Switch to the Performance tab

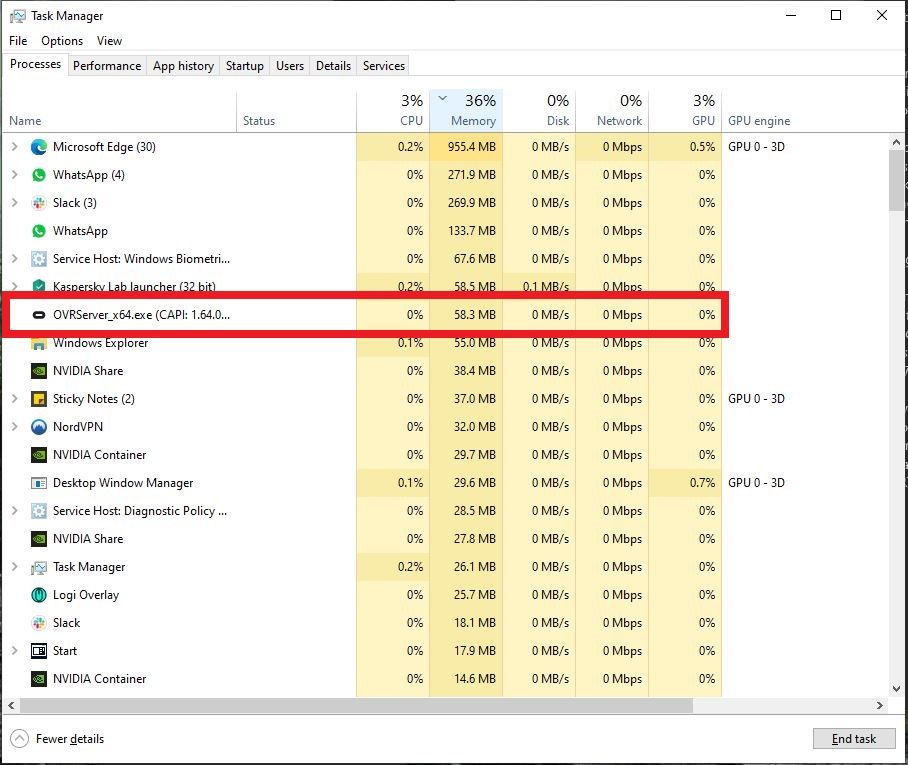pos(107,66)
